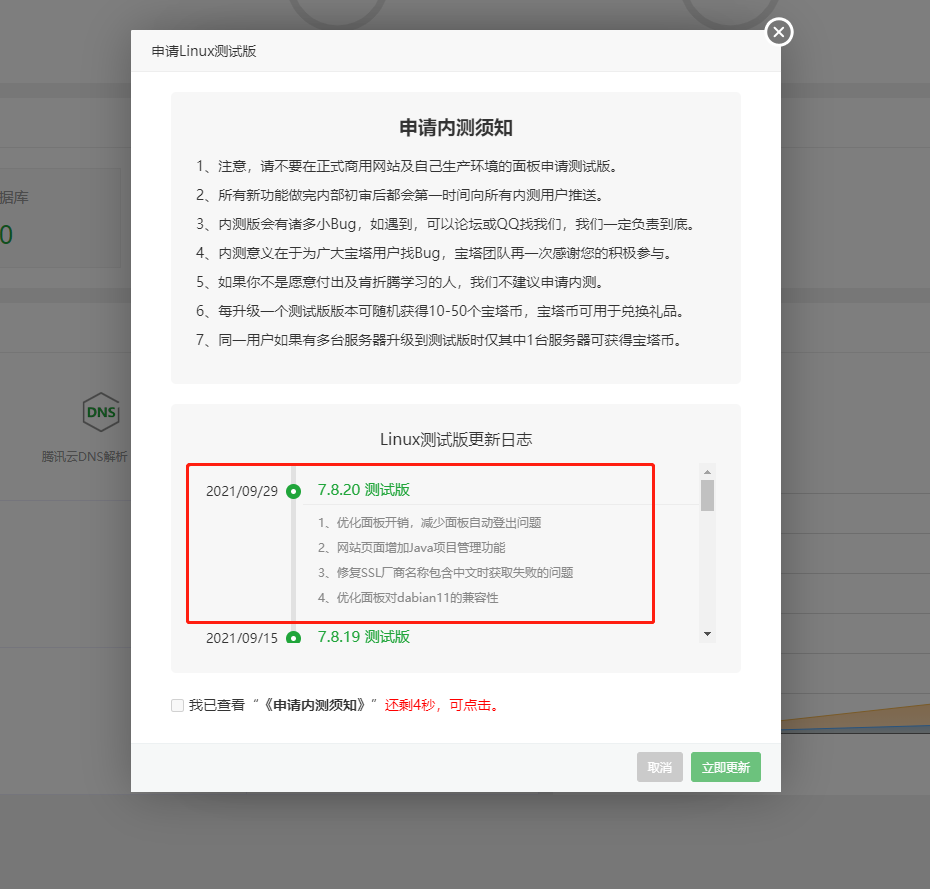Click notice item 1 about 正式商用网站

pos(407,166)
